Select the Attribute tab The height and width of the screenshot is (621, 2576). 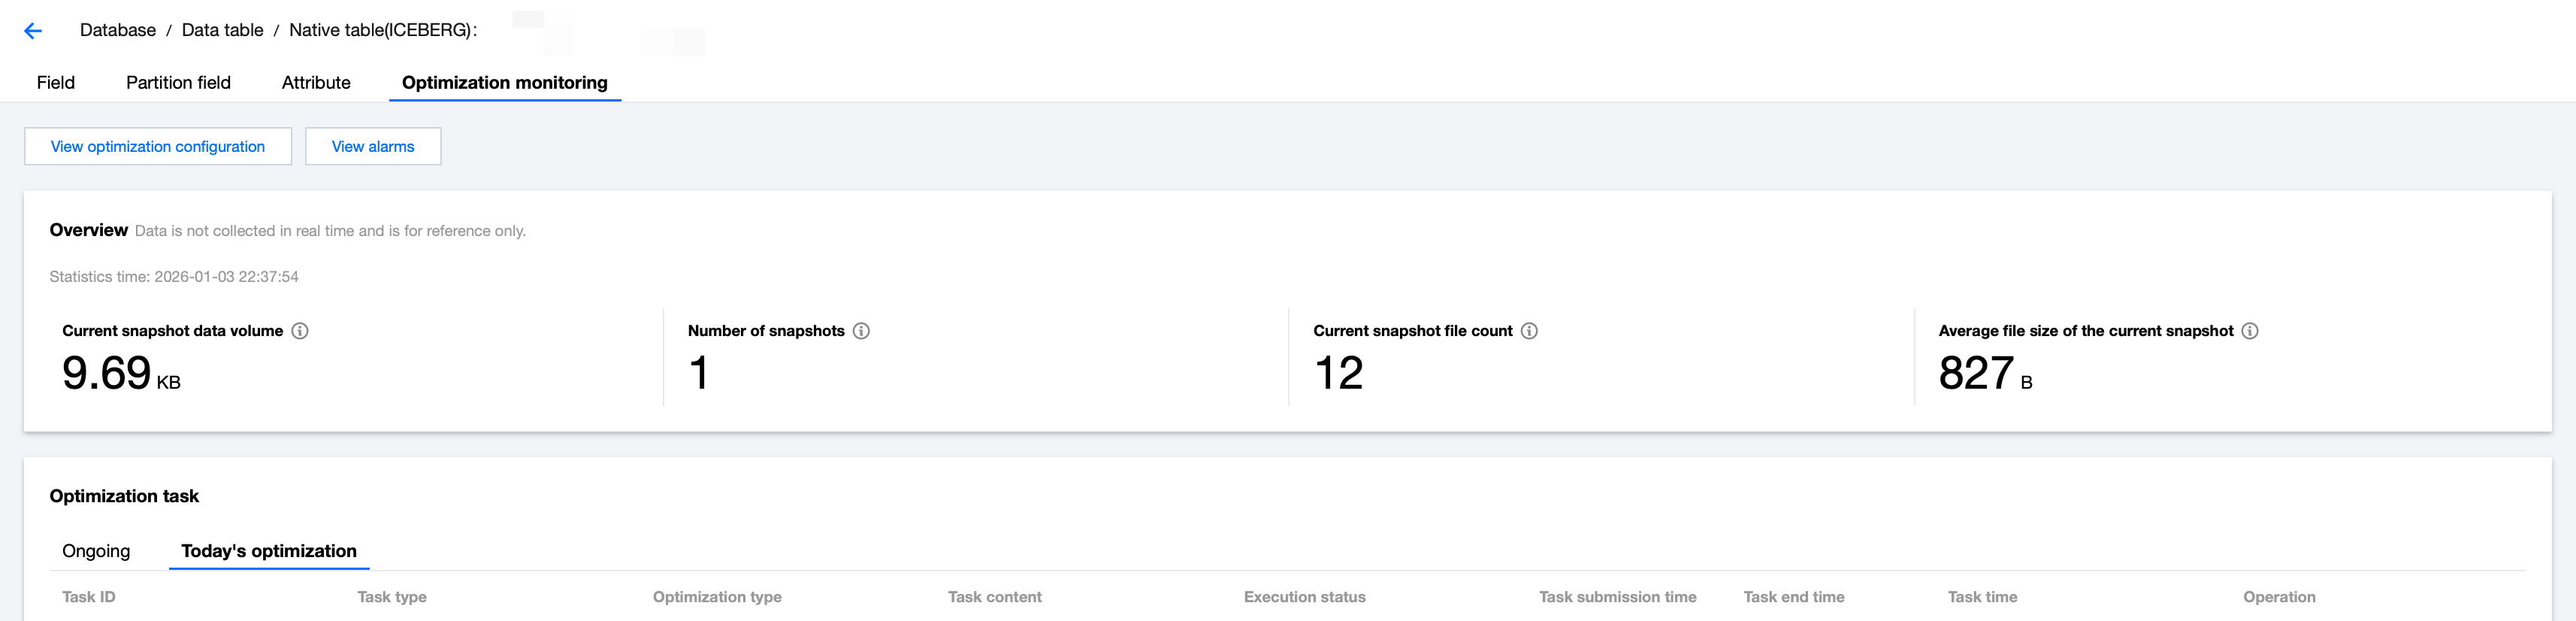316,83
